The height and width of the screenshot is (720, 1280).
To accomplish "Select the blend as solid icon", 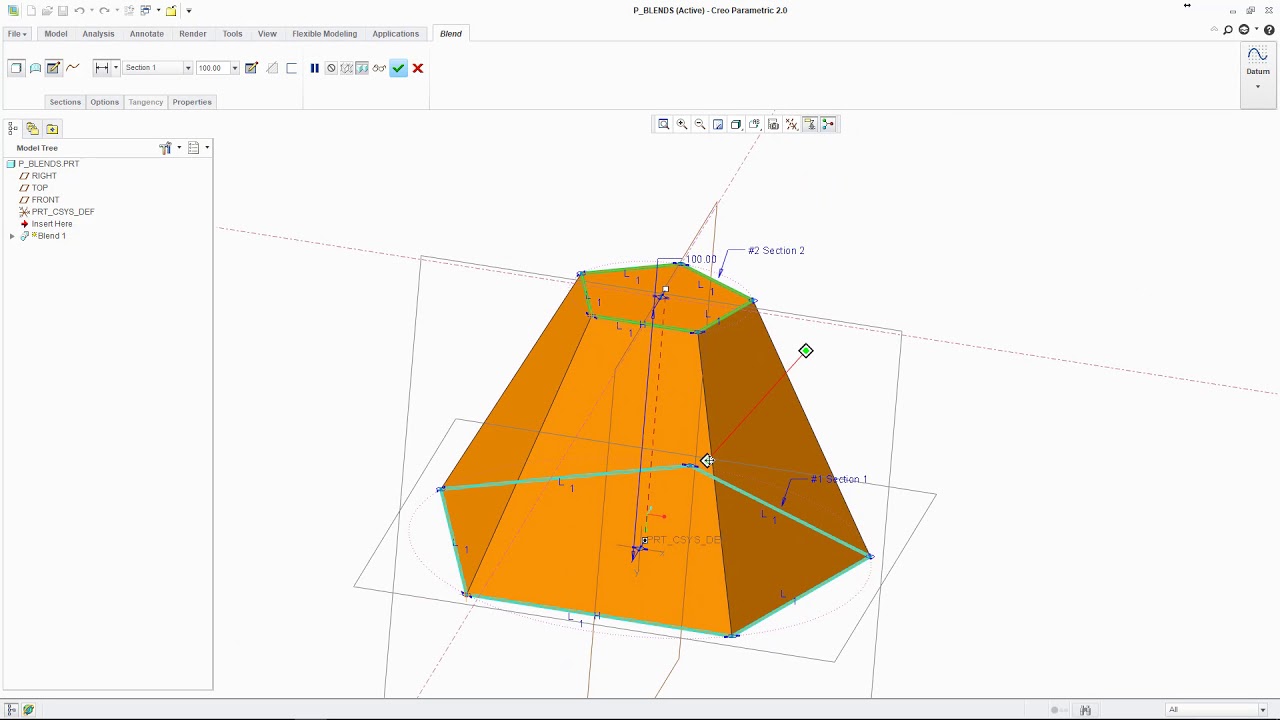I will coord(16,68).
